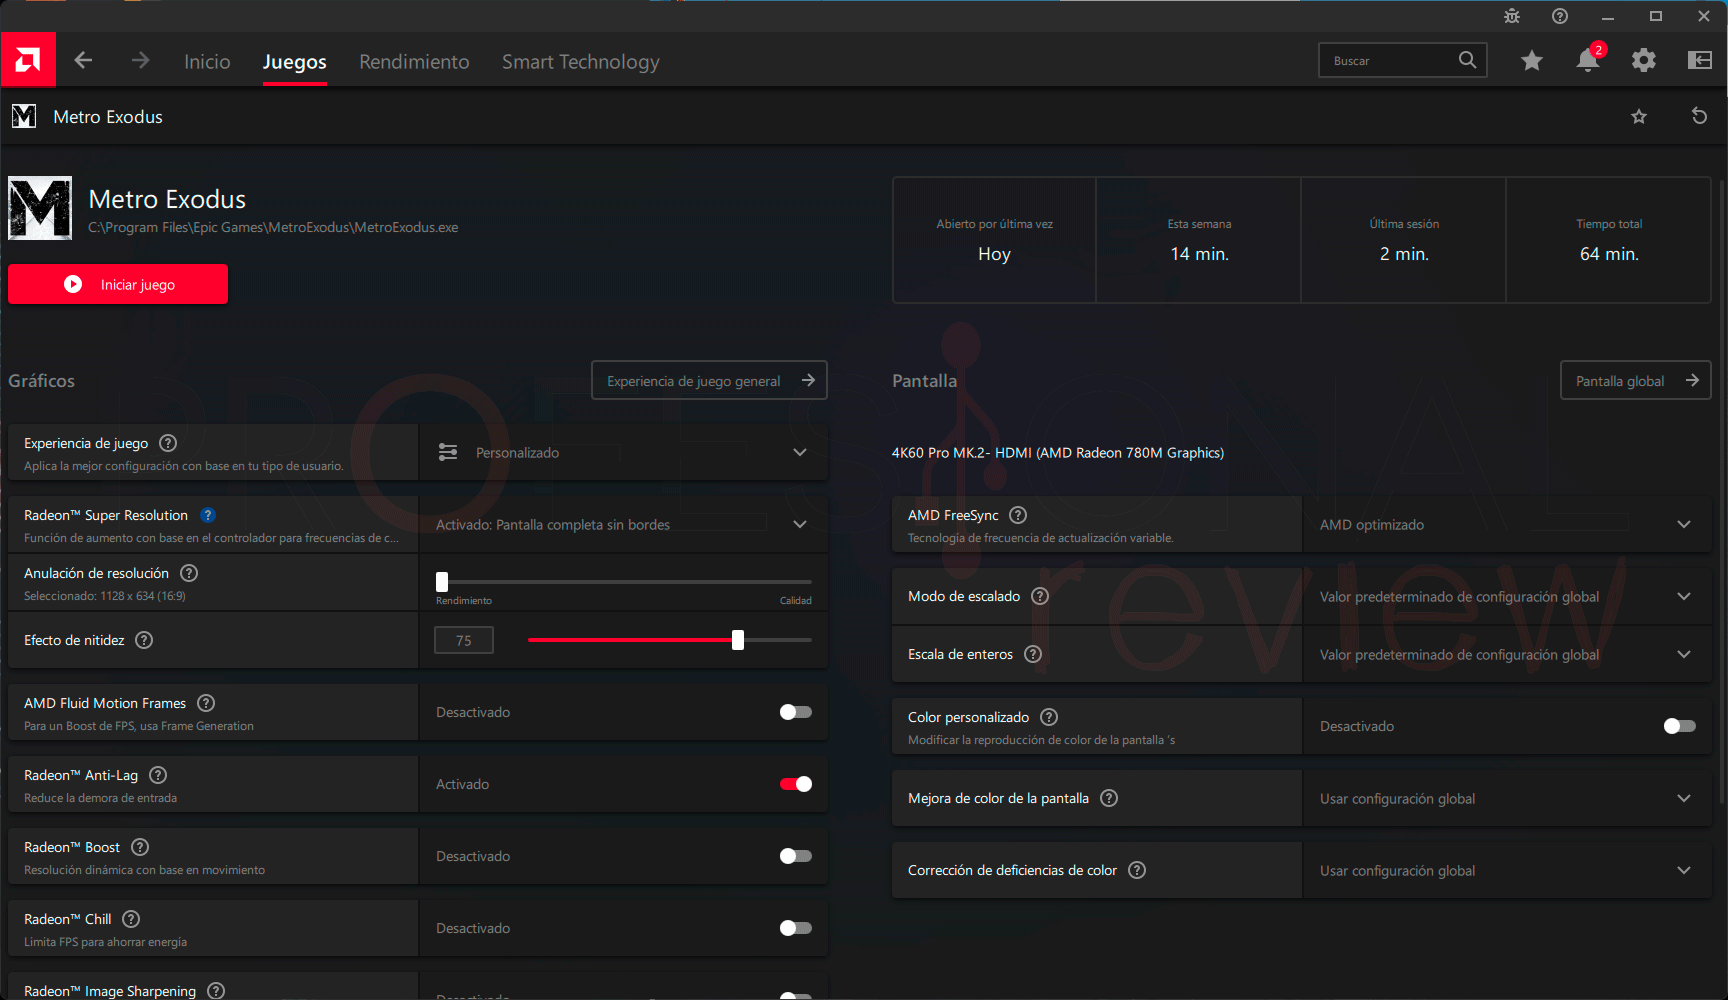Viewport: 1728px width, 1000px height.
Task: Go forward with the right arrow
Action: tap(140, 60)
